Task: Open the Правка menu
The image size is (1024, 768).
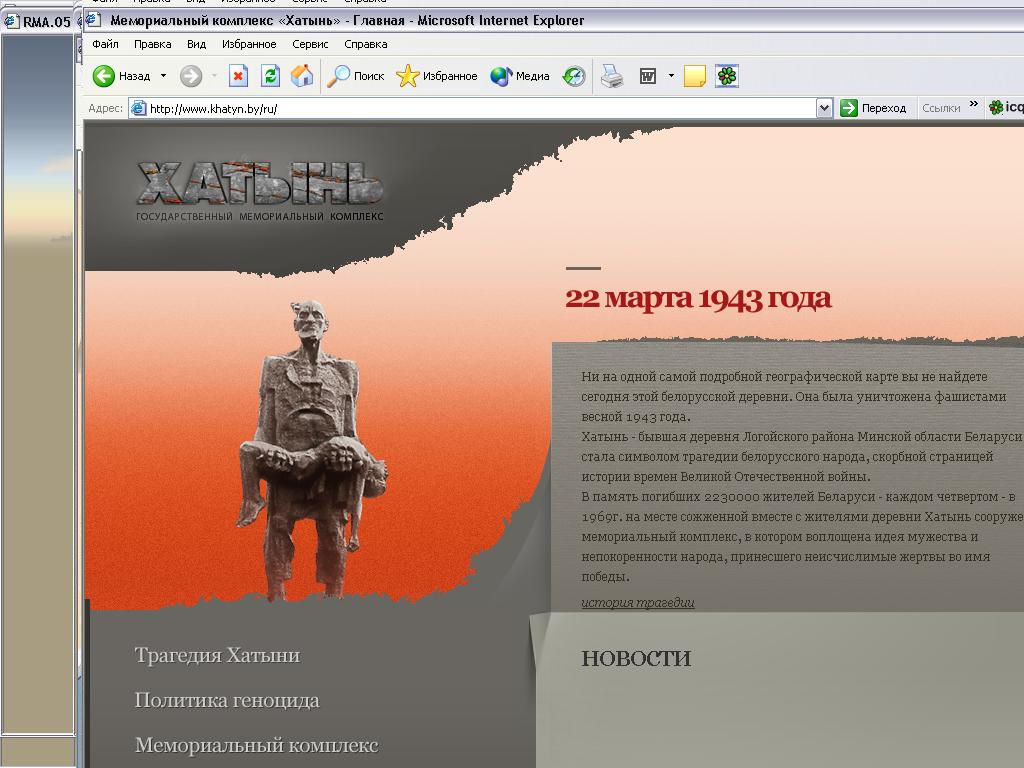Action: pos(152,44)
